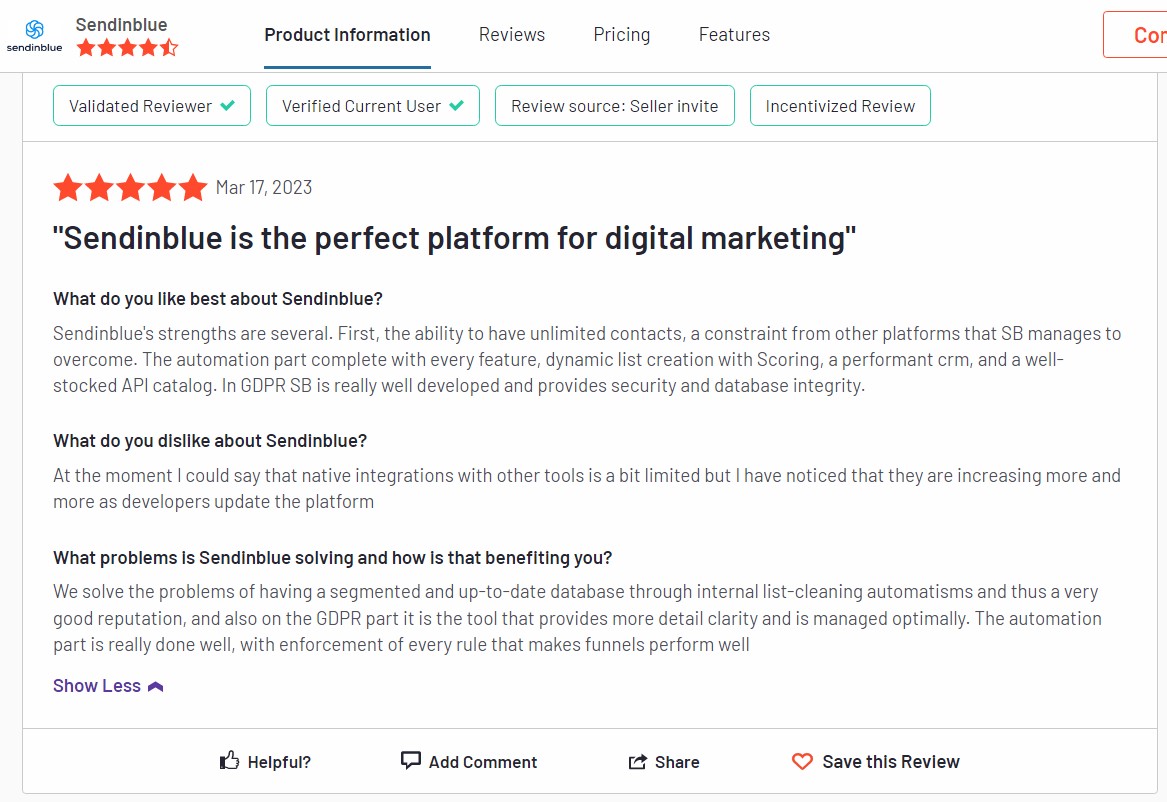Switch to the Reviews tab

(512, 35)
